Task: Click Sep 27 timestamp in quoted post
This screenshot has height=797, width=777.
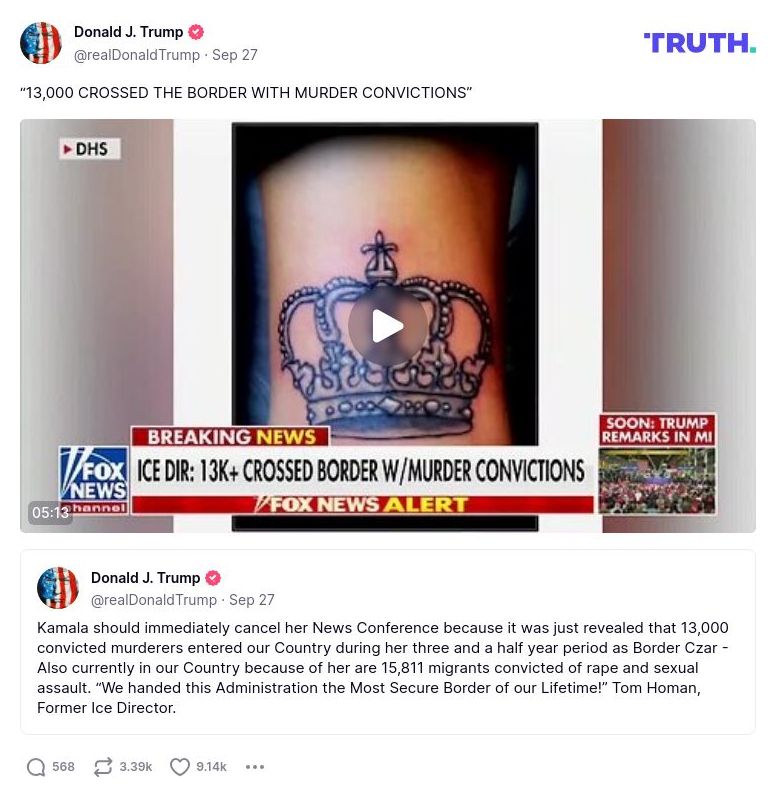Action: pyautogui.click(x=252, y=600)
